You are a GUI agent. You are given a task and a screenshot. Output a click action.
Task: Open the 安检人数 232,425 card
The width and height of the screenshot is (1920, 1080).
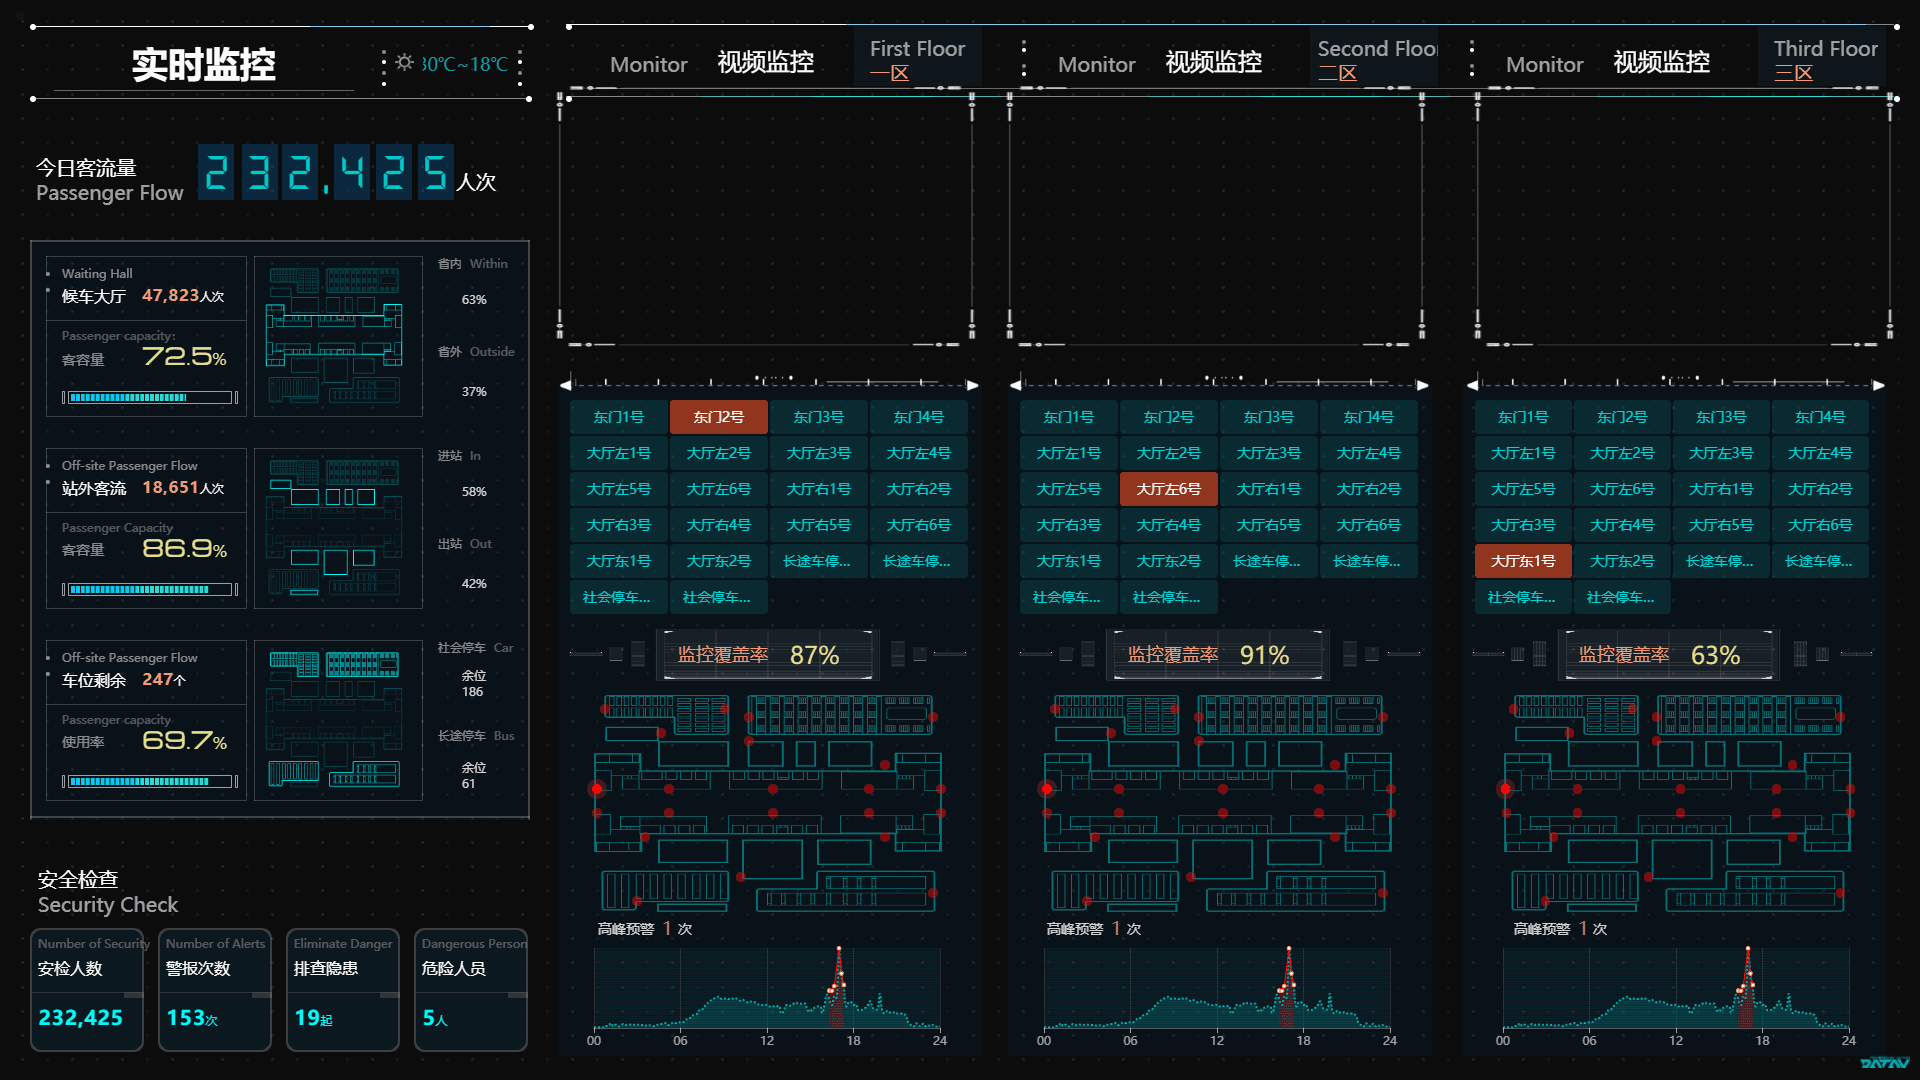click(87, 990)
